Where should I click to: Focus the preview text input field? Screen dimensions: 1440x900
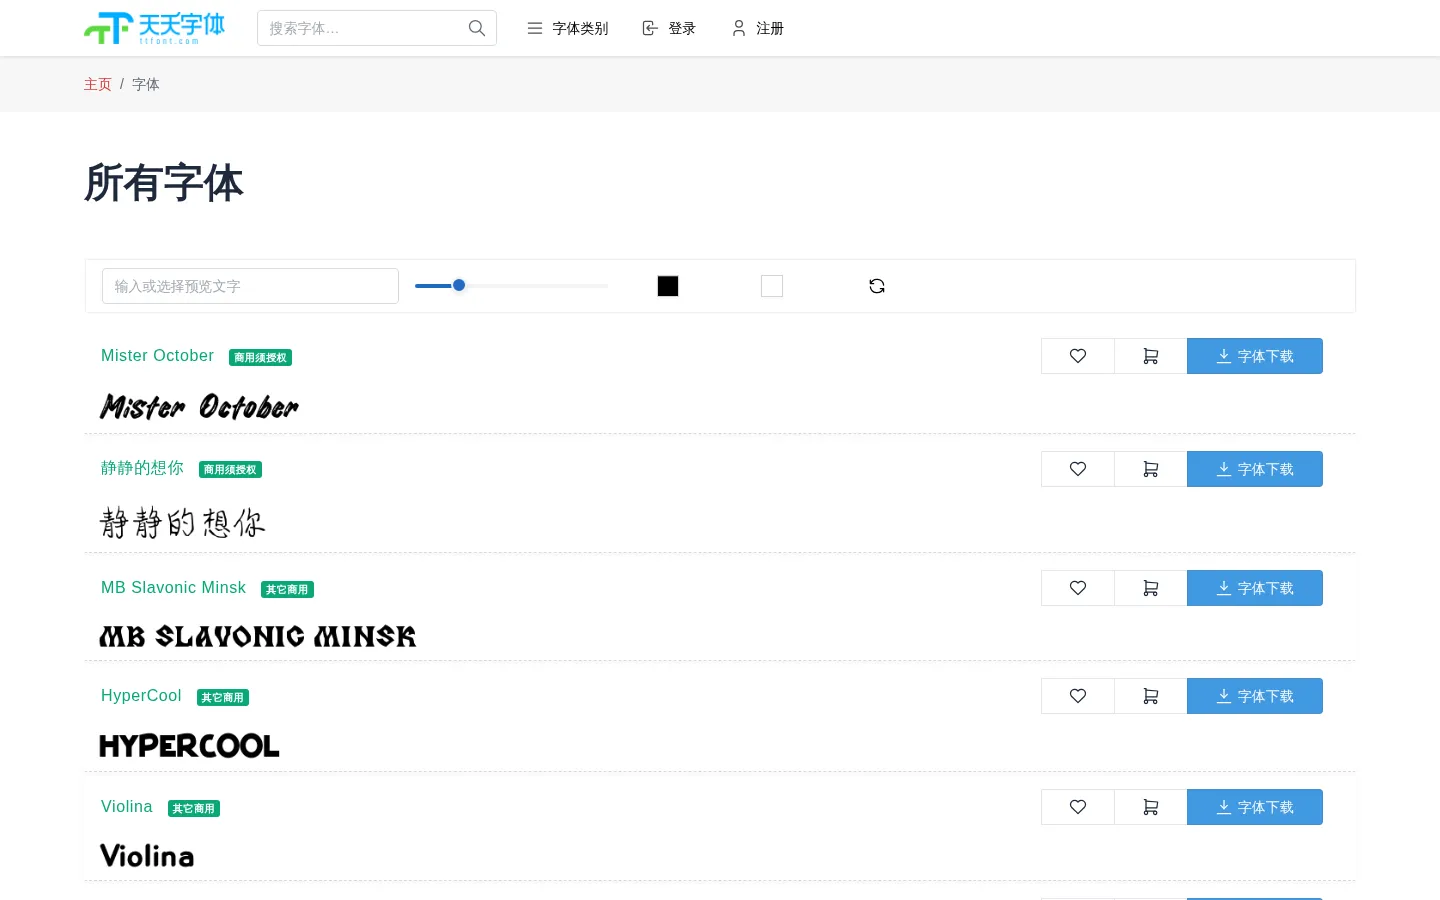pyautogui.click(x=250, y=286)
